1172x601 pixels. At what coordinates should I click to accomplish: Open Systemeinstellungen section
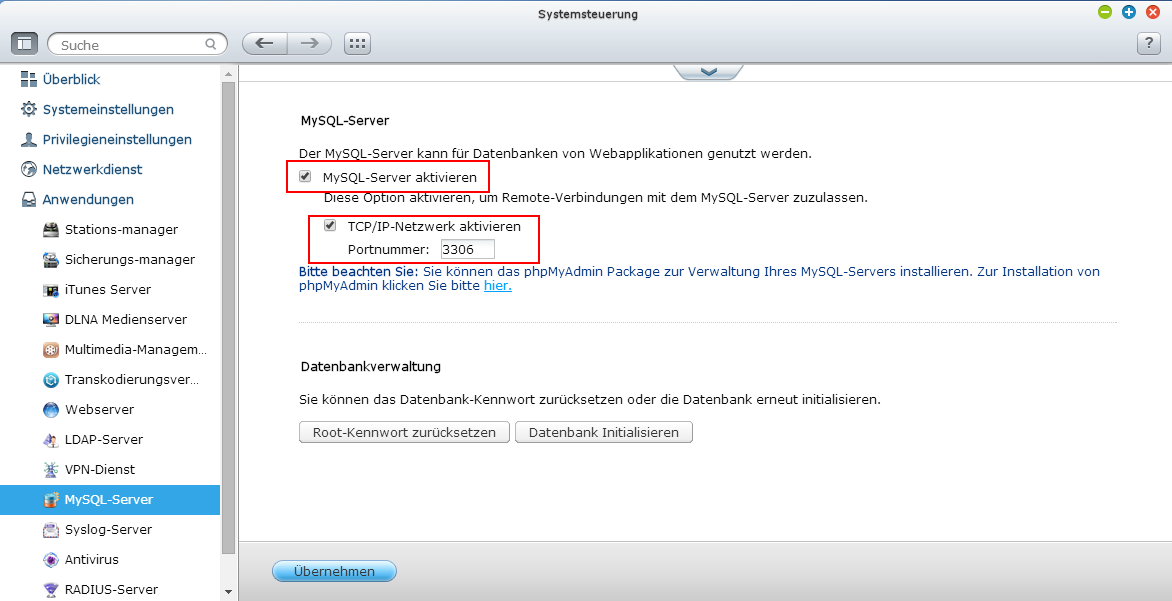108,109
